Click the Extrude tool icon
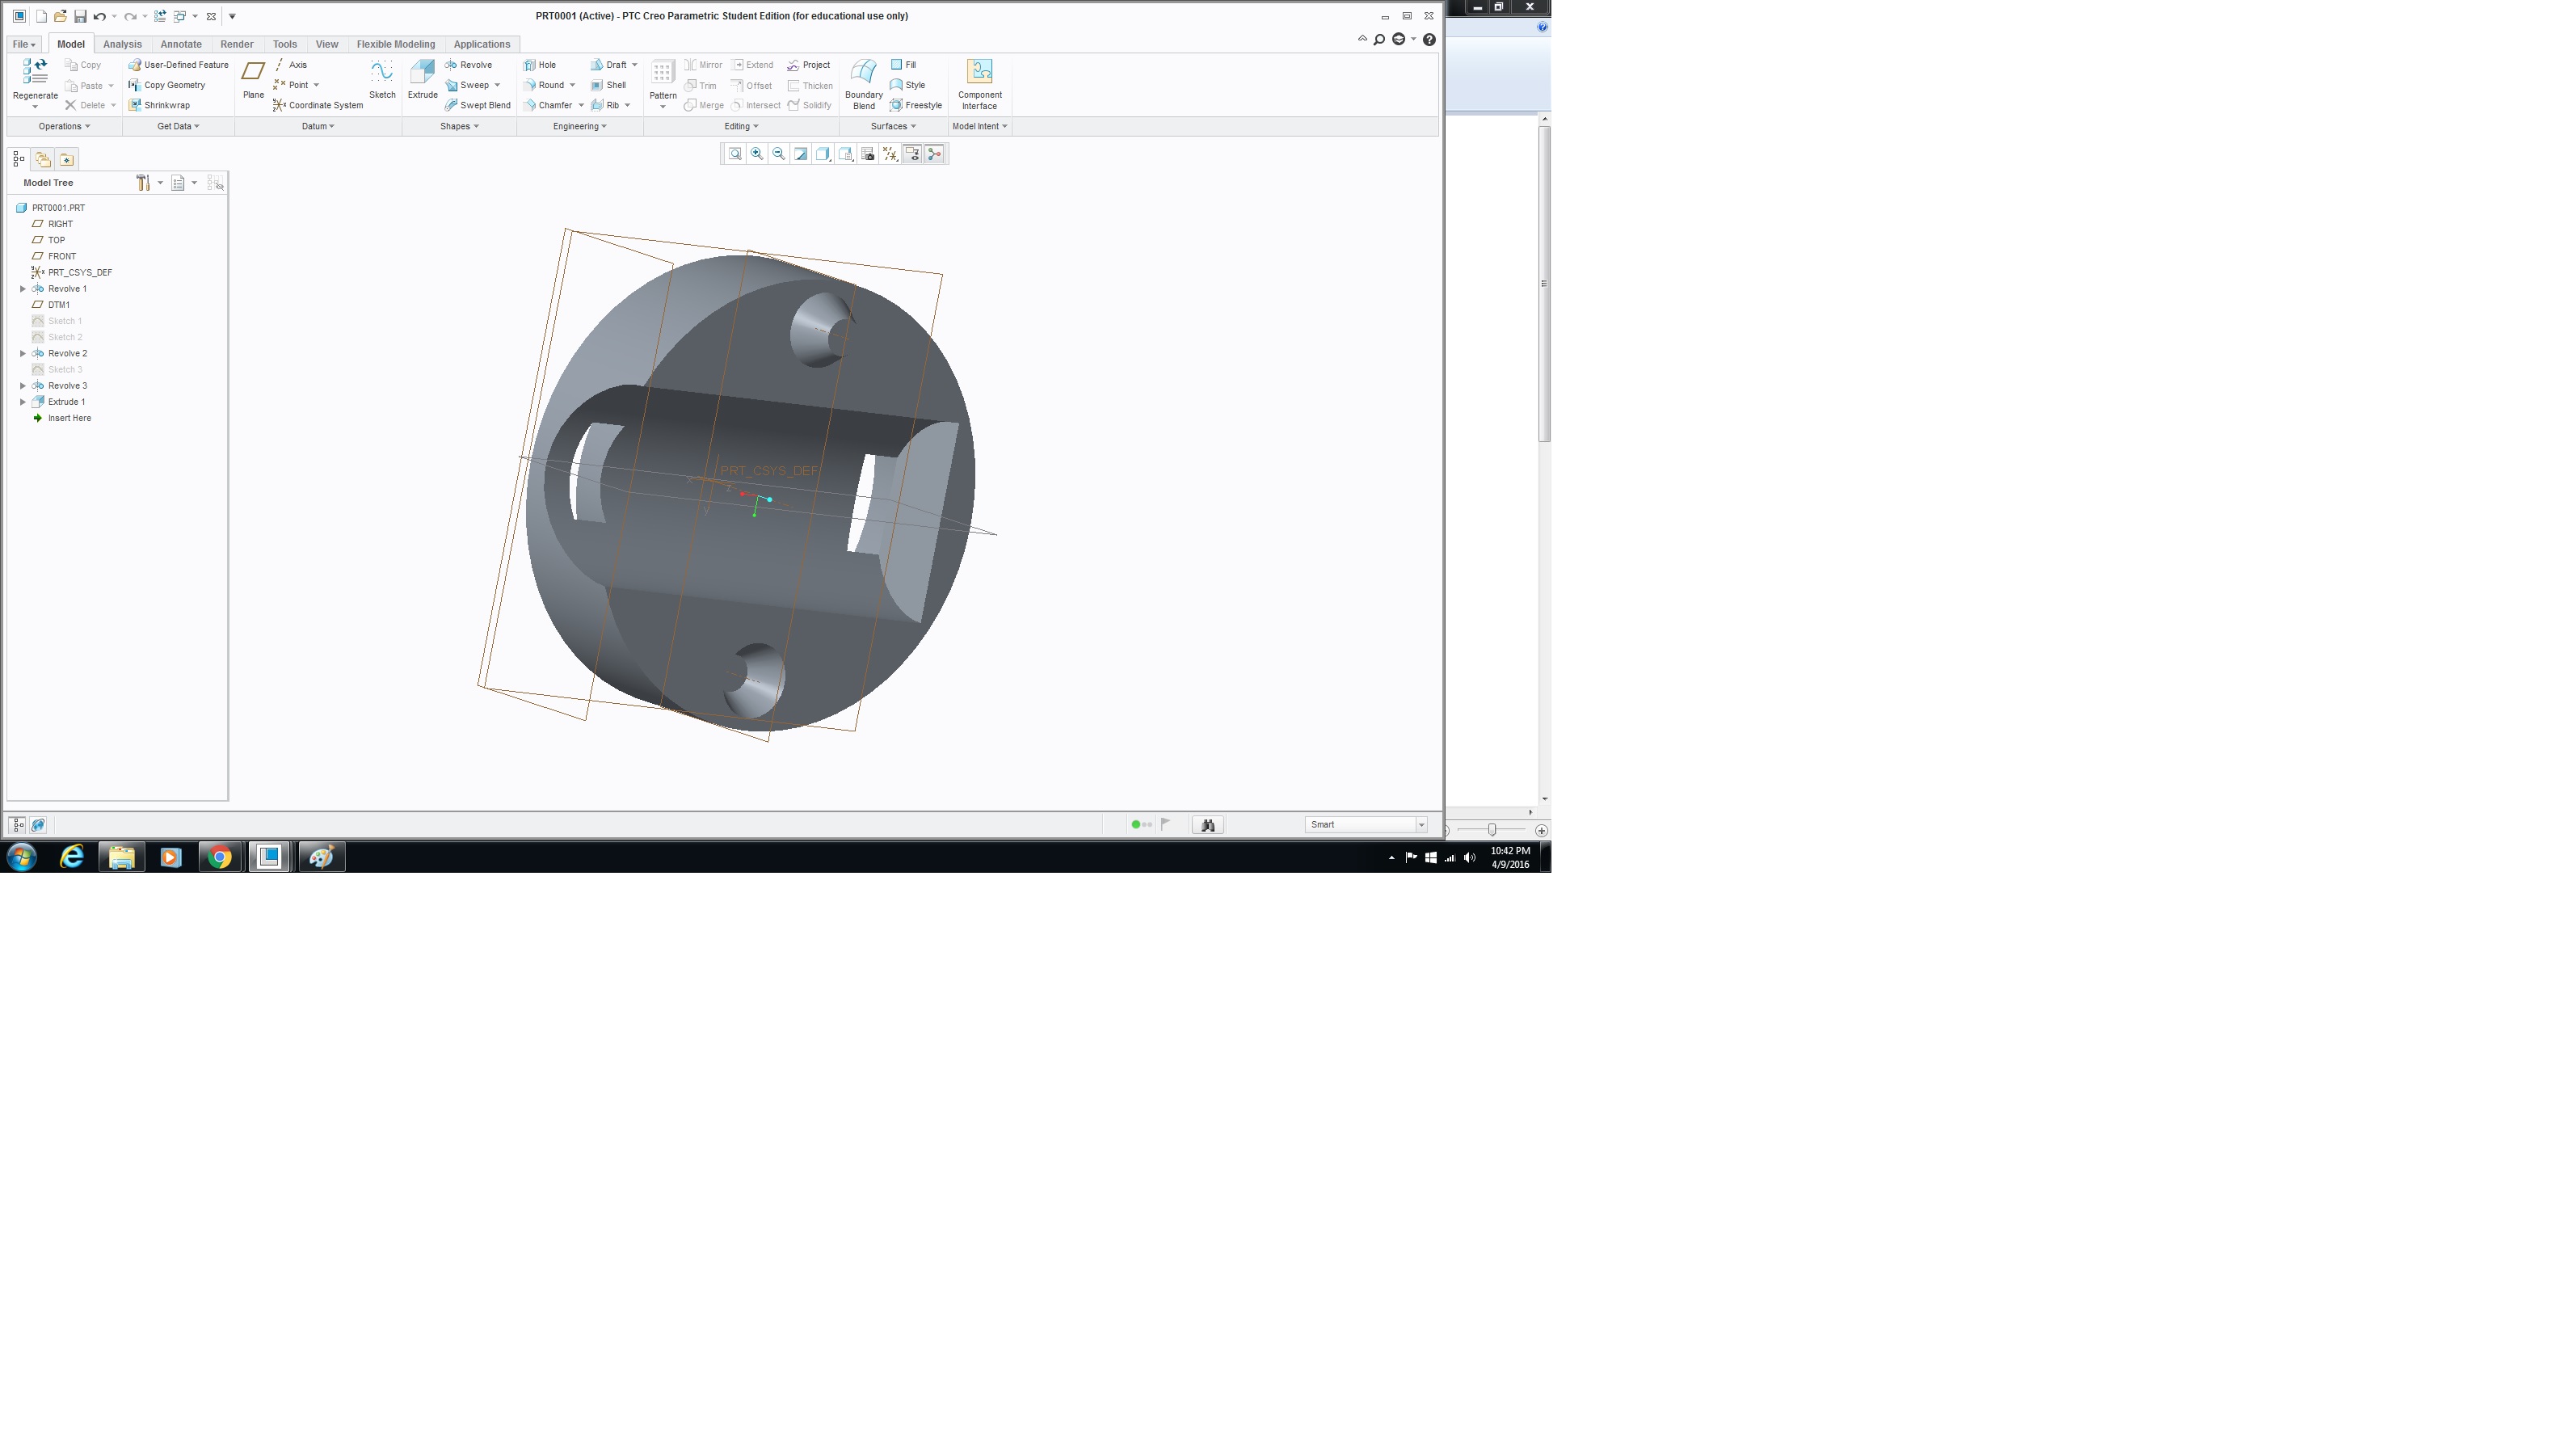 422,79
